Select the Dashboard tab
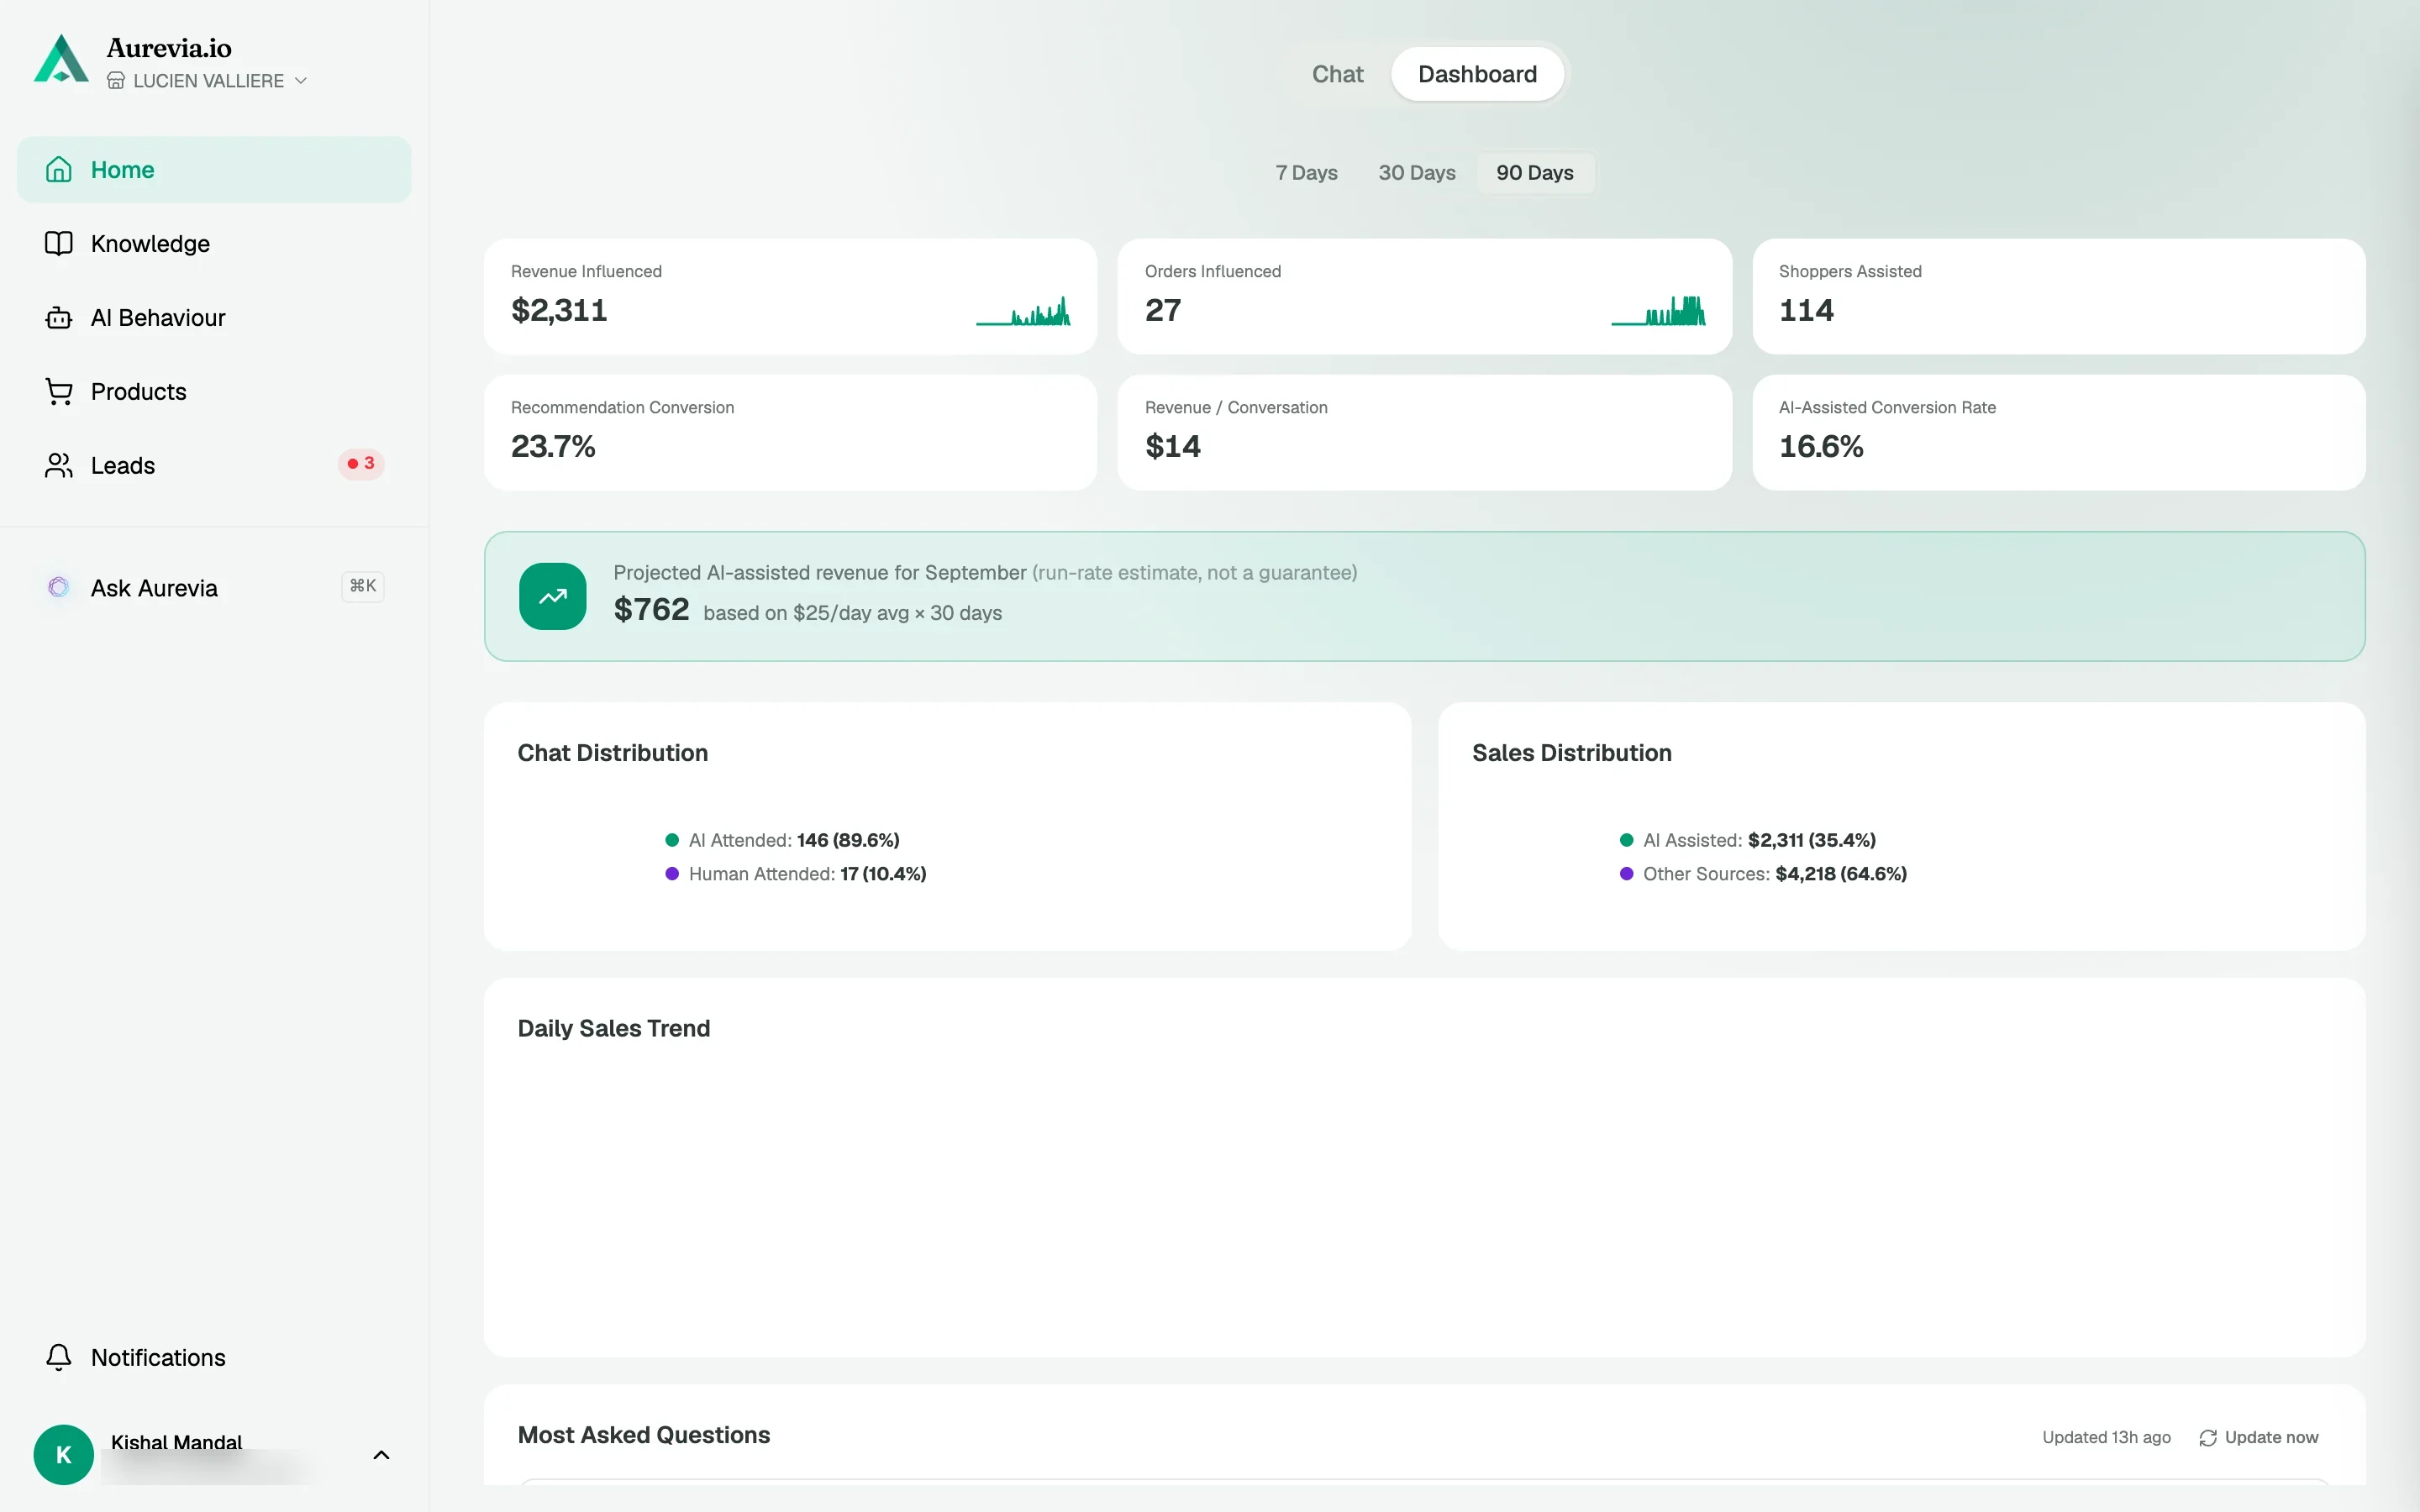Viewport: 2420px width, 1512px height. (1477, 74)
